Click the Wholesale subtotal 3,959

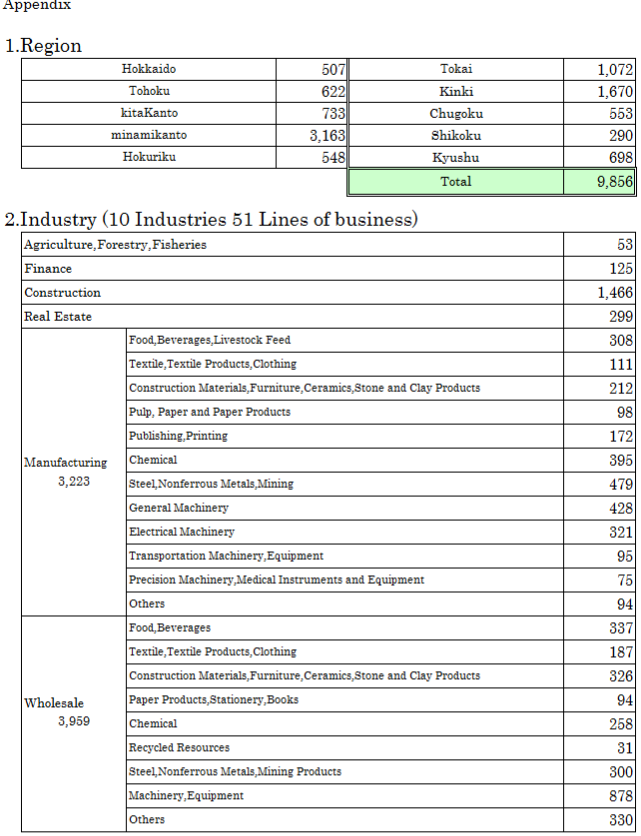(x=74, y=721)
